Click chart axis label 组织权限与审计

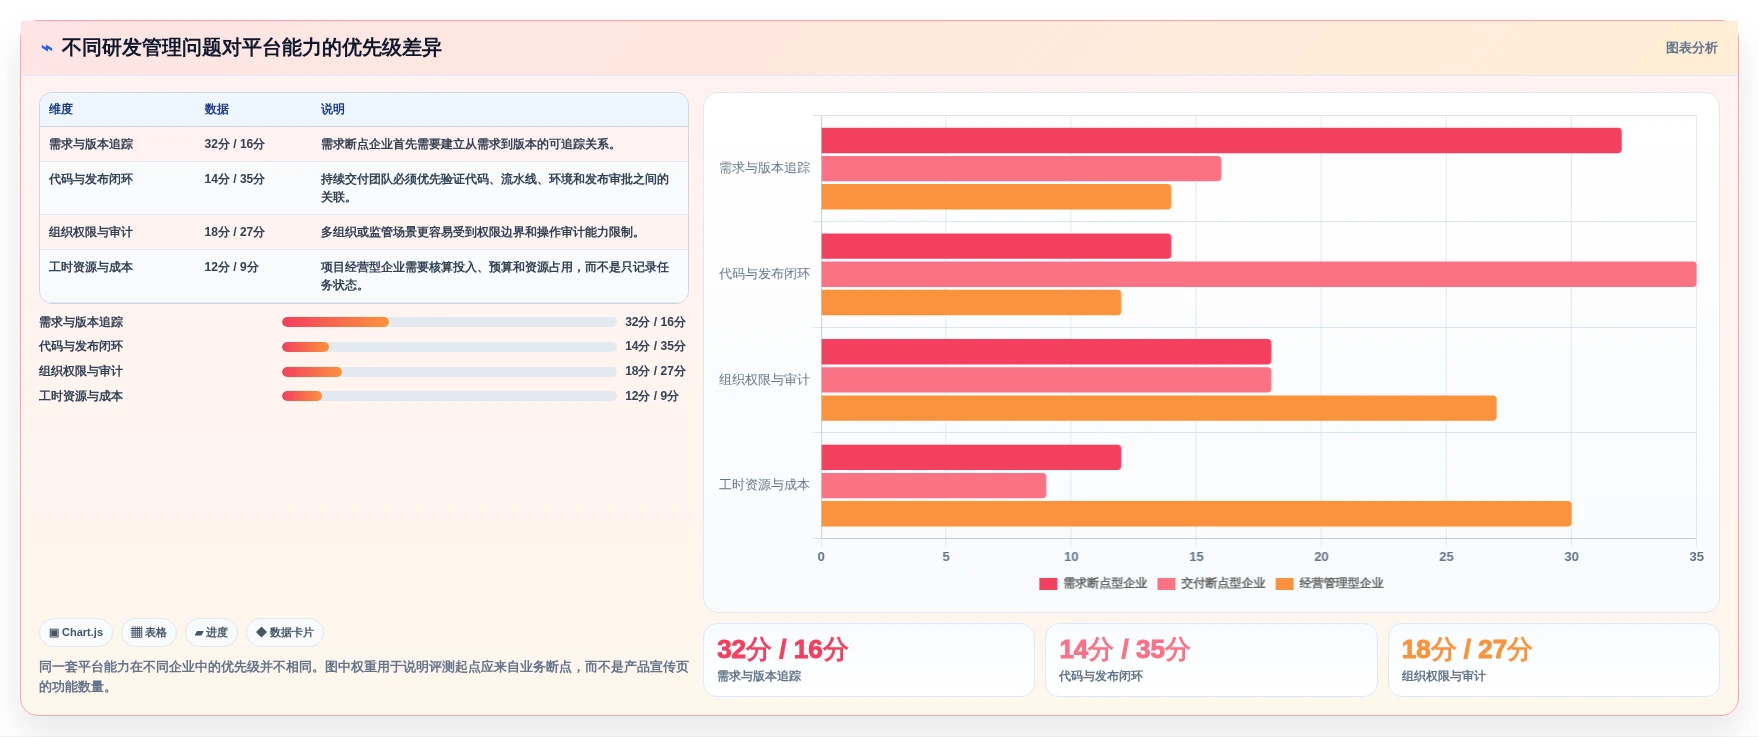[x=764, y=380]
